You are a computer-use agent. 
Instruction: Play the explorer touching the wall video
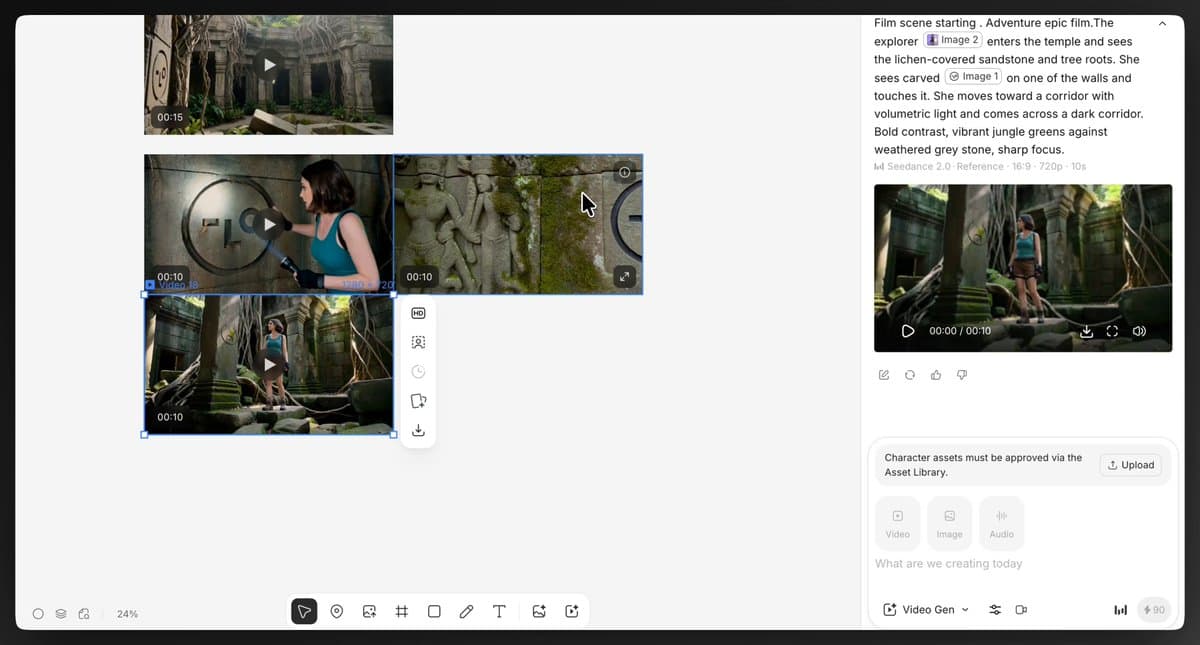(268, 224)
